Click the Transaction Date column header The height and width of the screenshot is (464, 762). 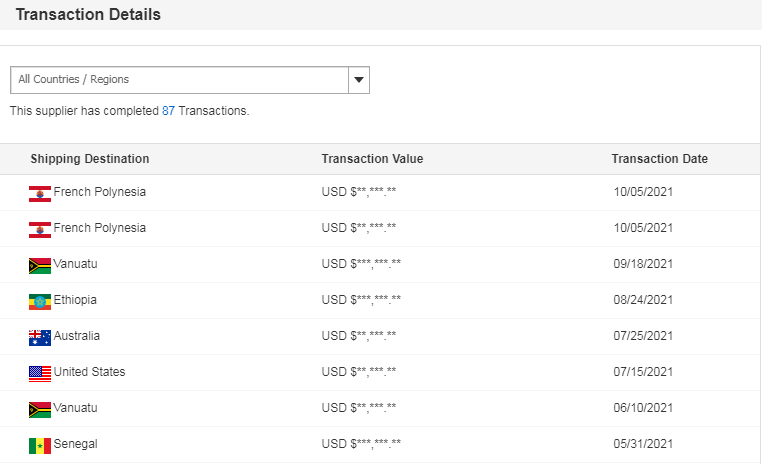pyautogui.click(x=659, y=159)
